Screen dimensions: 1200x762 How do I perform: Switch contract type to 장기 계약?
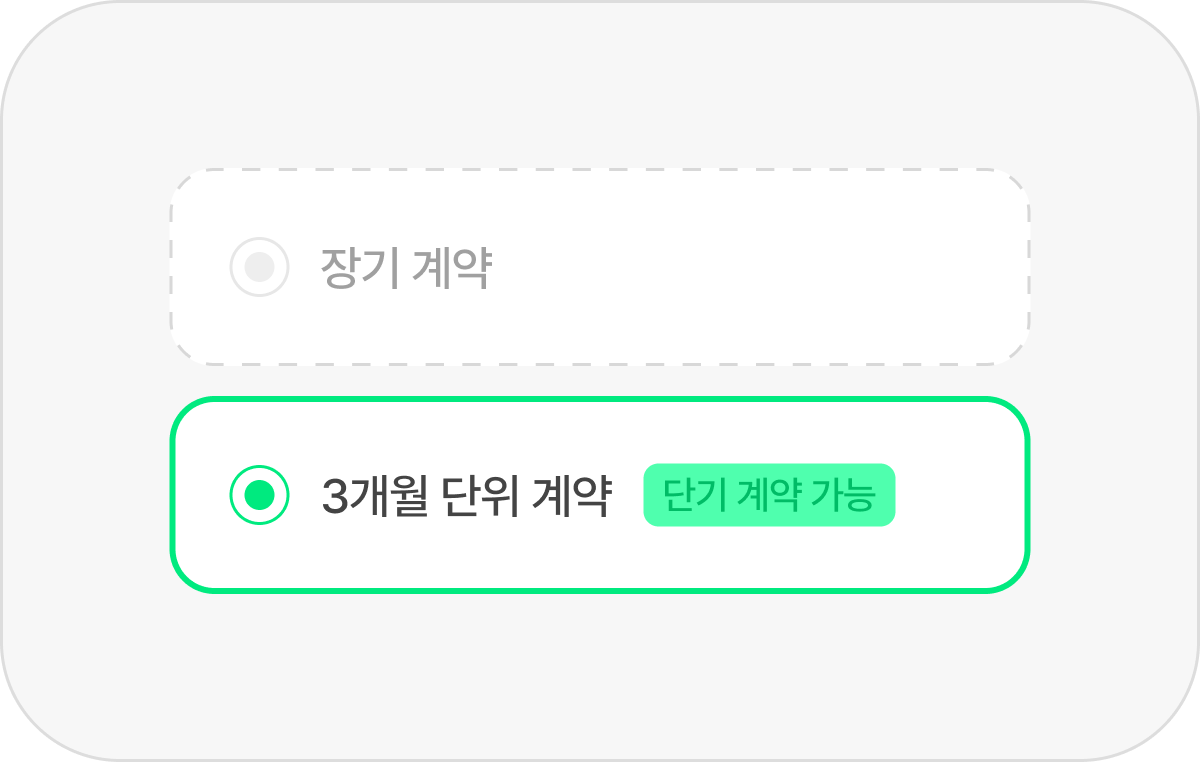(x=260, y=267)
